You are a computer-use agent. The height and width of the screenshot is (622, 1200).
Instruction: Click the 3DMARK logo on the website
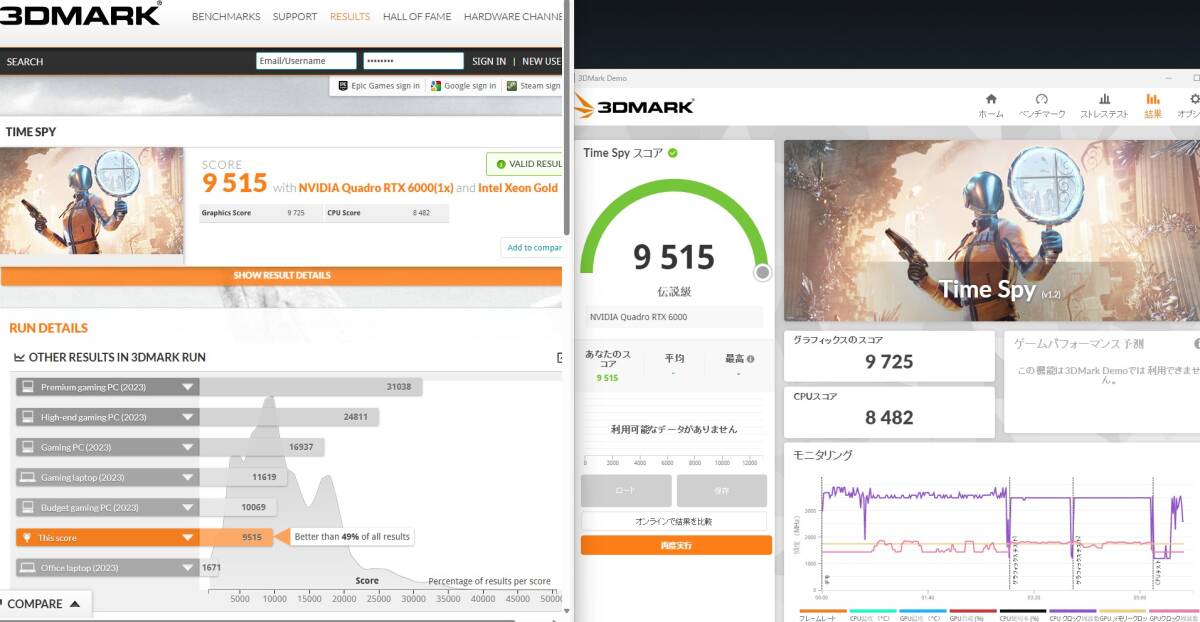tap(80, 15)
